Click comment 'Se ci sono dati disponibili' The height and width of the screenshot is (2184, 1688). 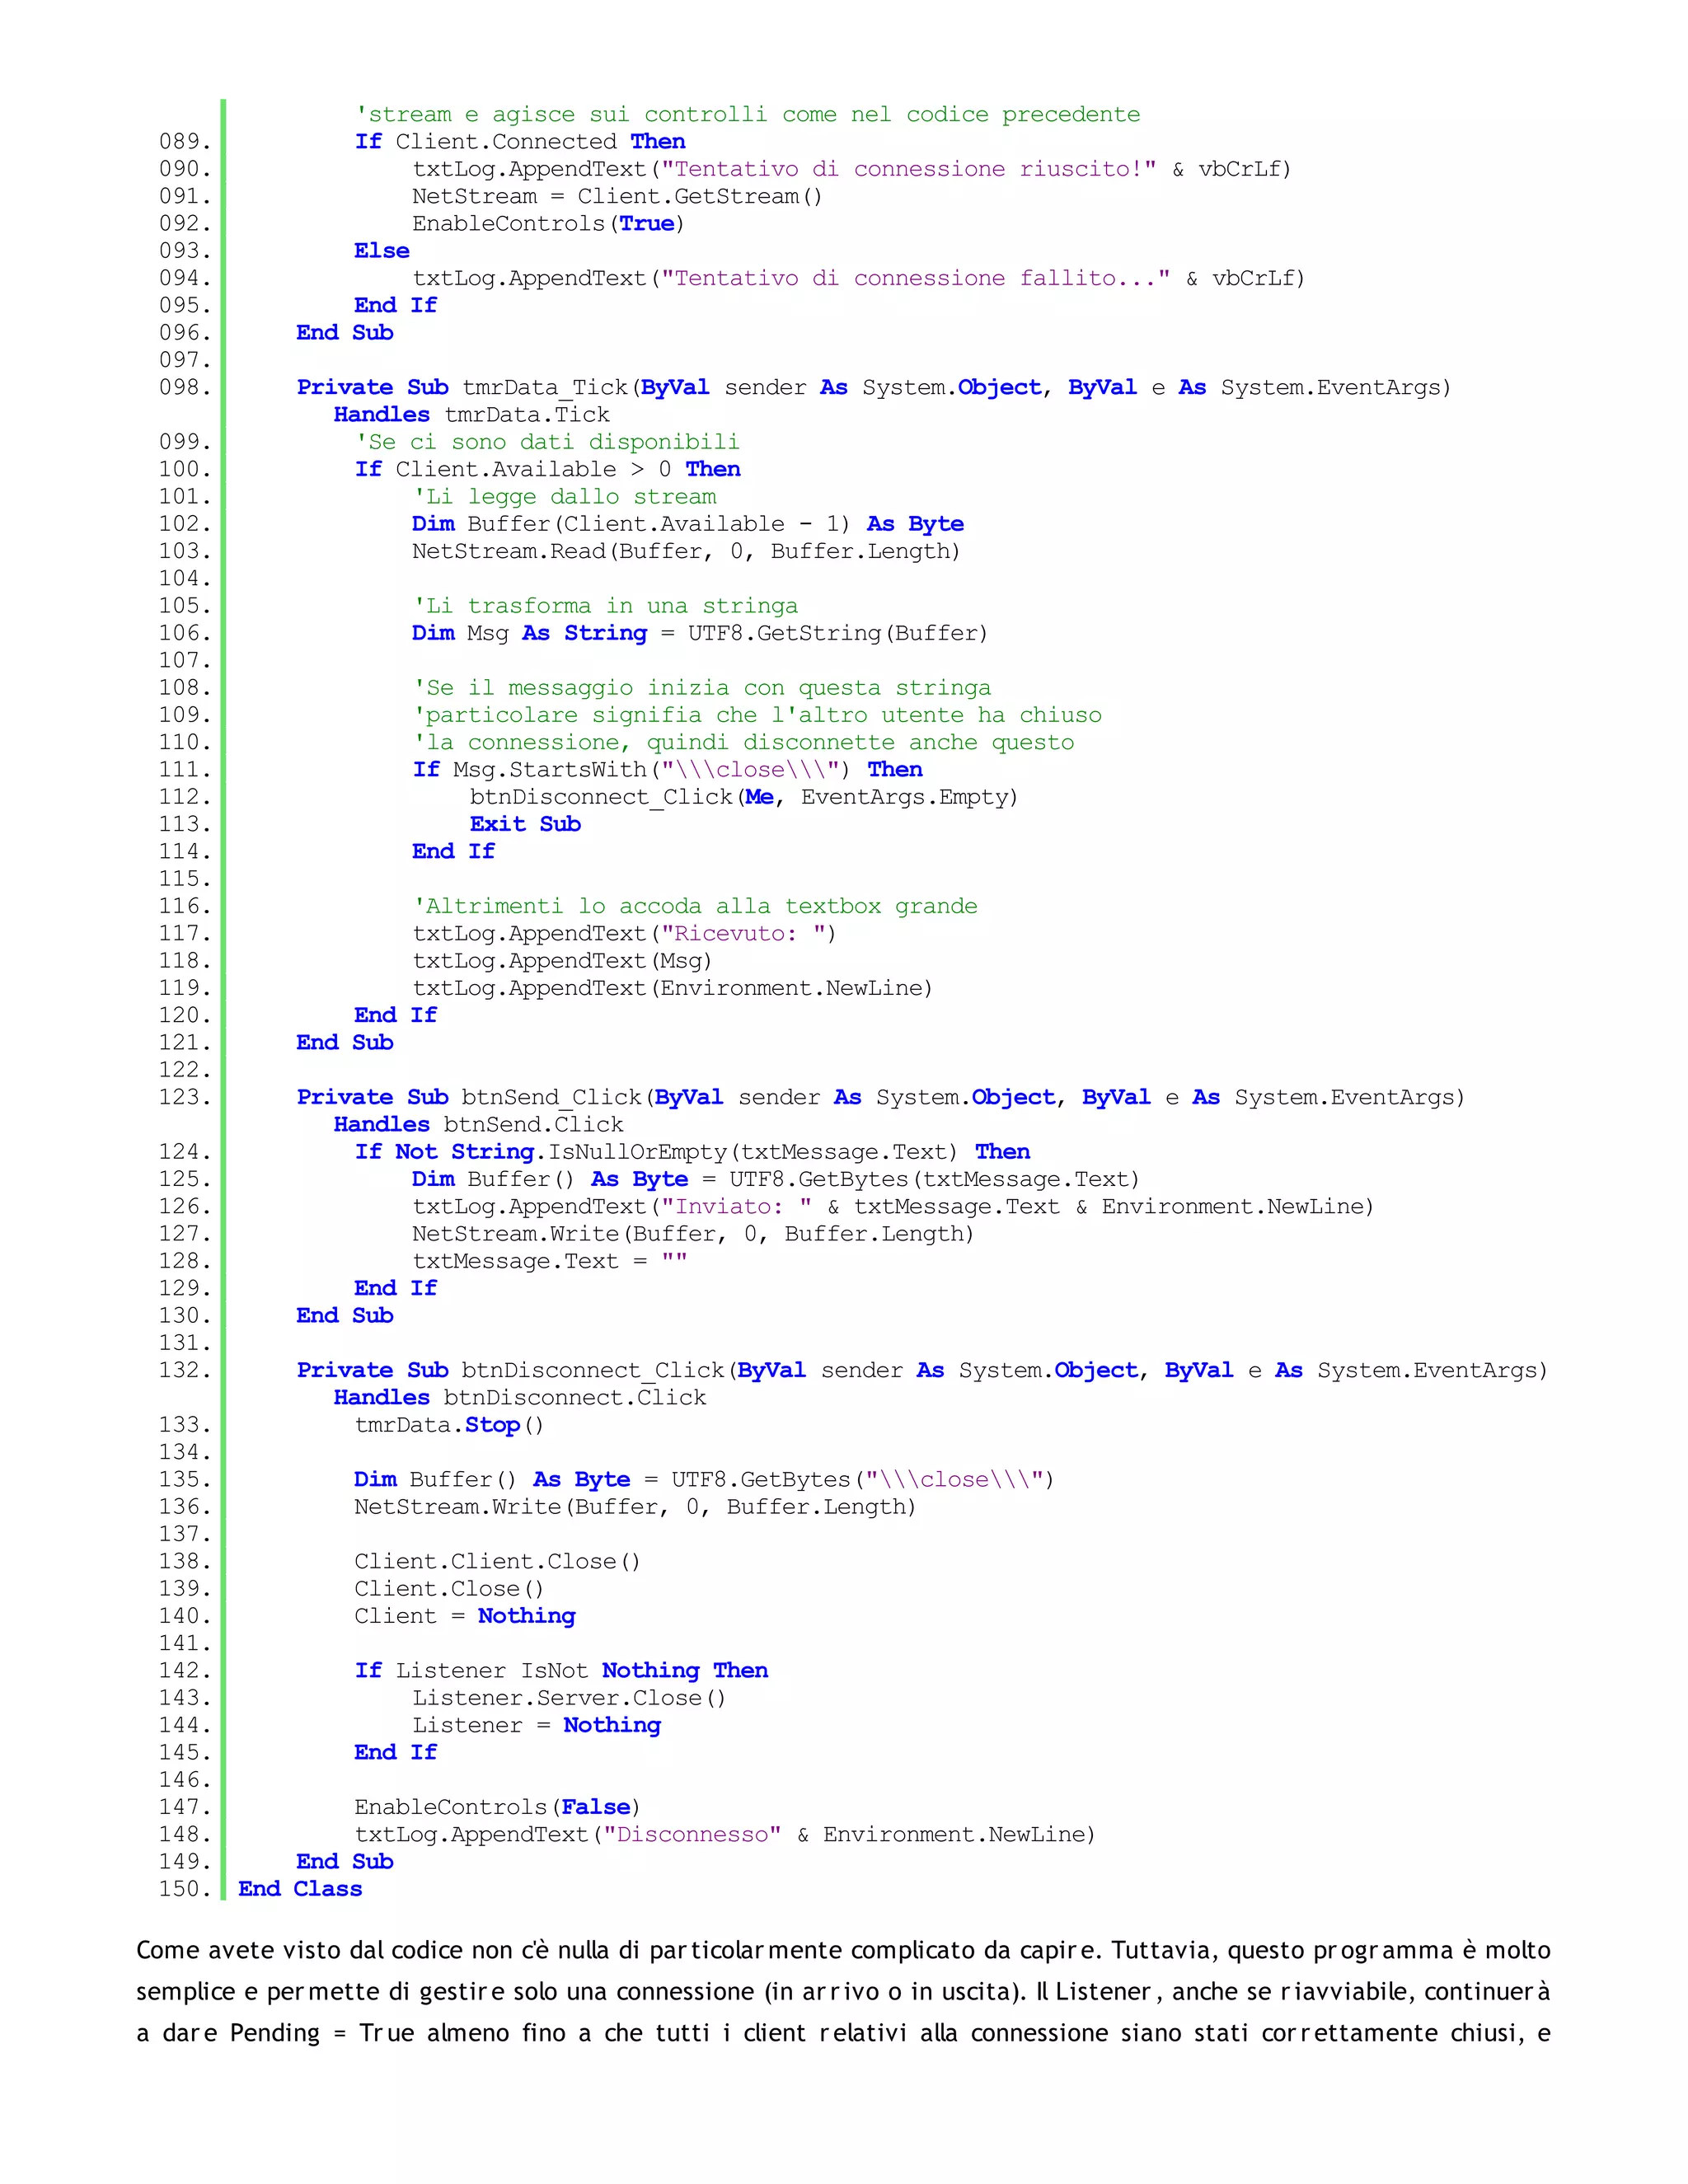[x=548, y=442]
